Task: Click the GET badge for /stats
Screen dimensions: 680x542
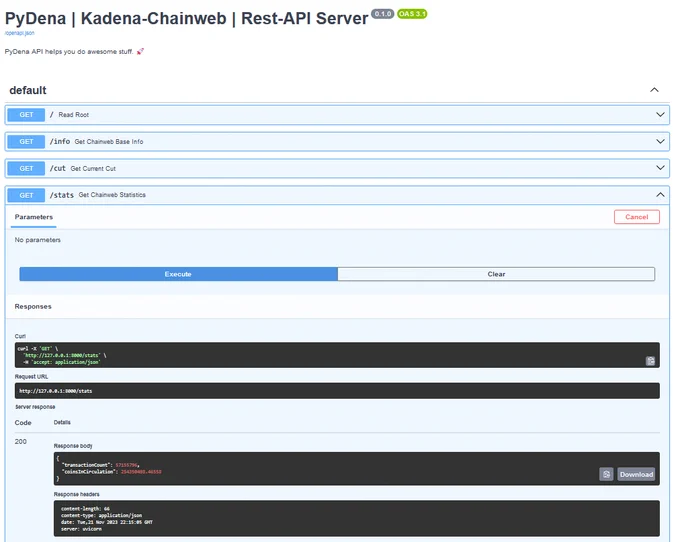Action: 26,195
